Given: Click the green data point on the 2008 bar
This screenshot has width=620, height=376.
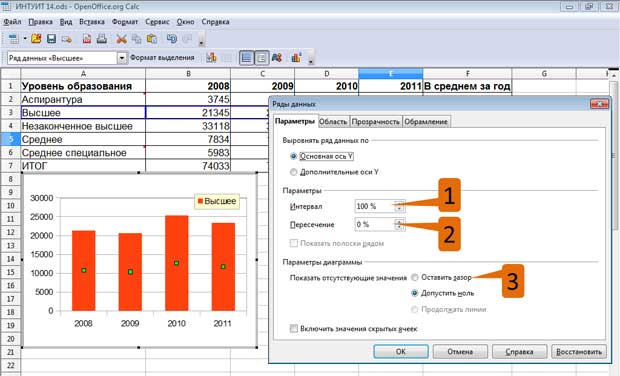Looking at the screenshot, I should tap(84, 270).
